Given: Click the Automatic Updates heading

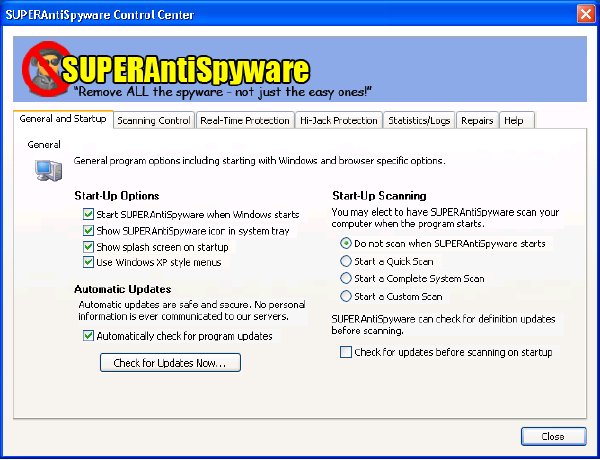Looking at the screenshot, I should (122, 289).
